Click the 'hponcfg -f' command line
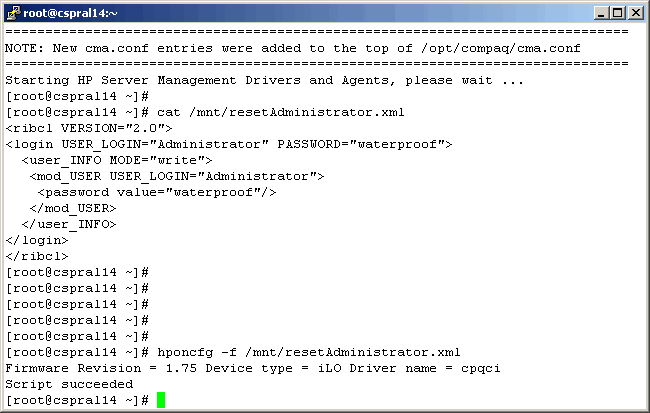Viewport: 650px width, 413px height. click(307, 352)
